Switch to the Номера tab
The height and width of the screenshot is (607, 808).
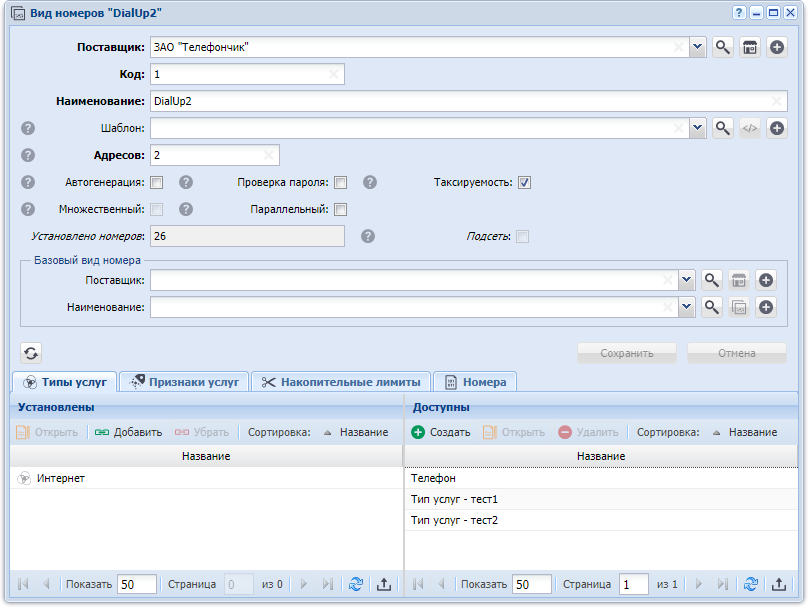click(x=475, y=382)
